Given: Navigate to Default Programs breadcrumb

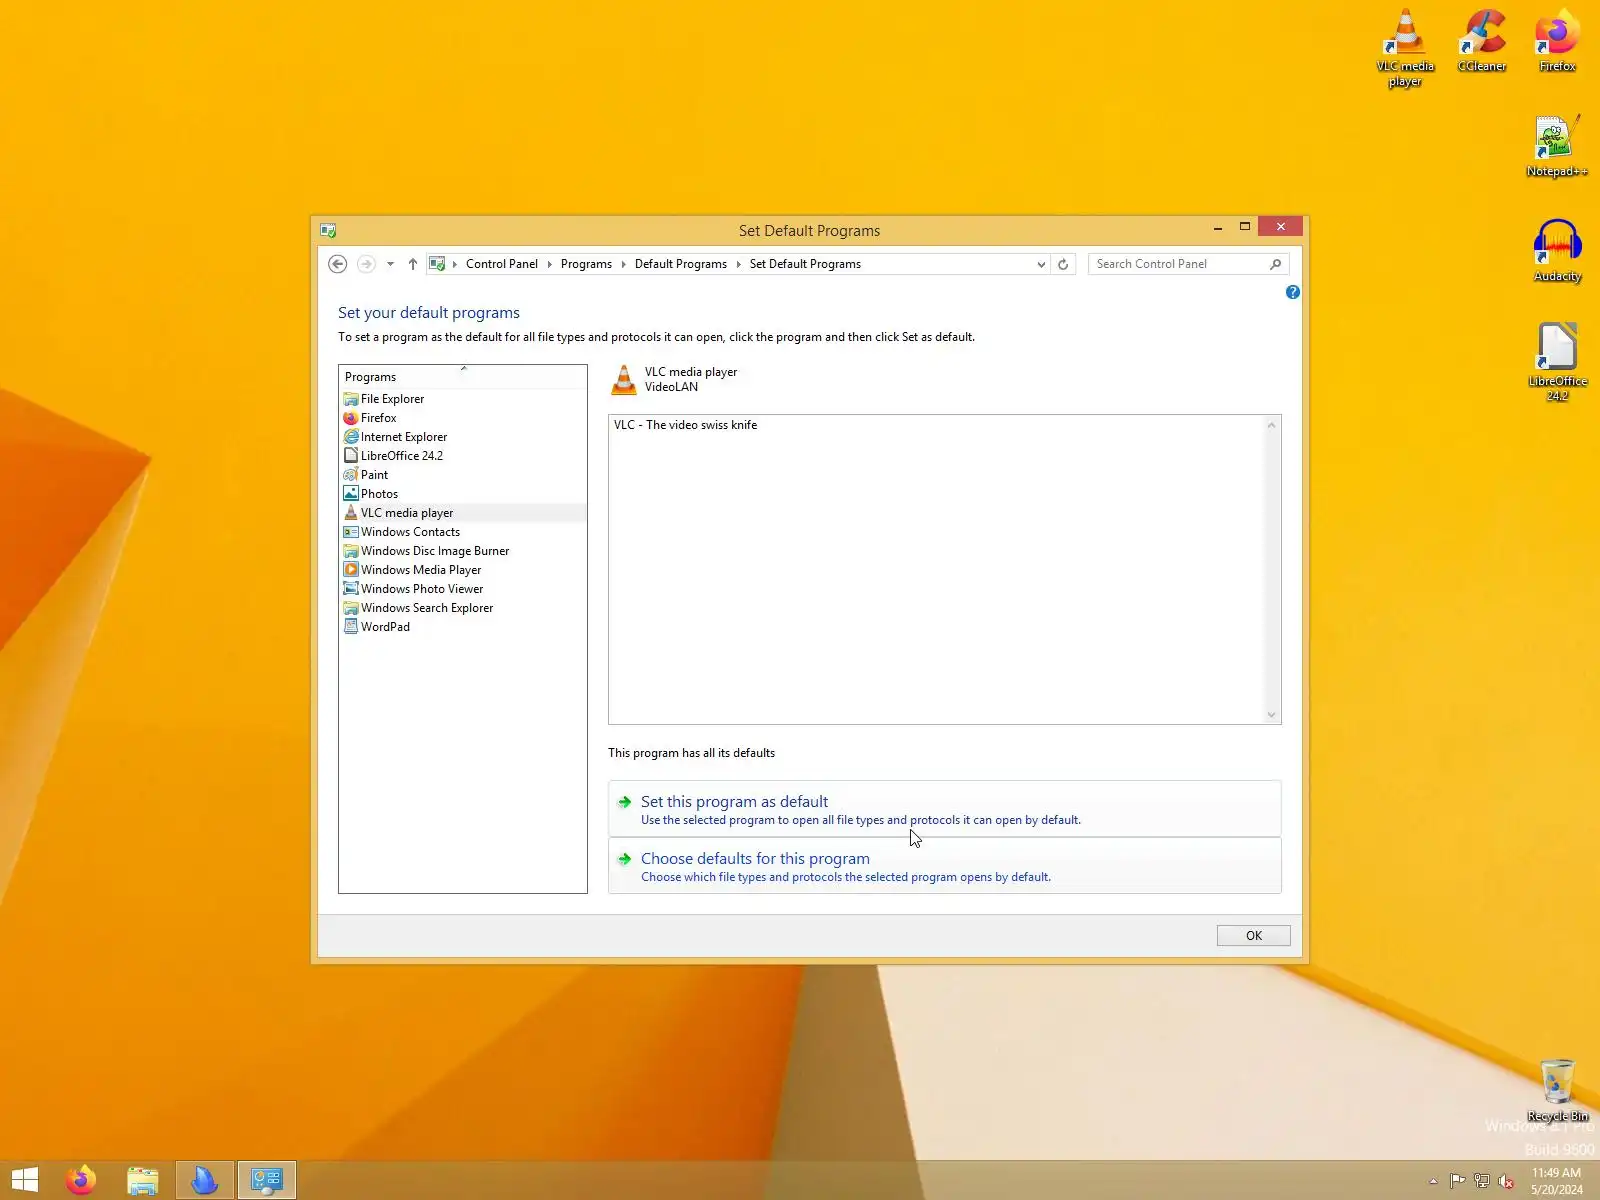Looking at the screenshot, I should (681, 264).
